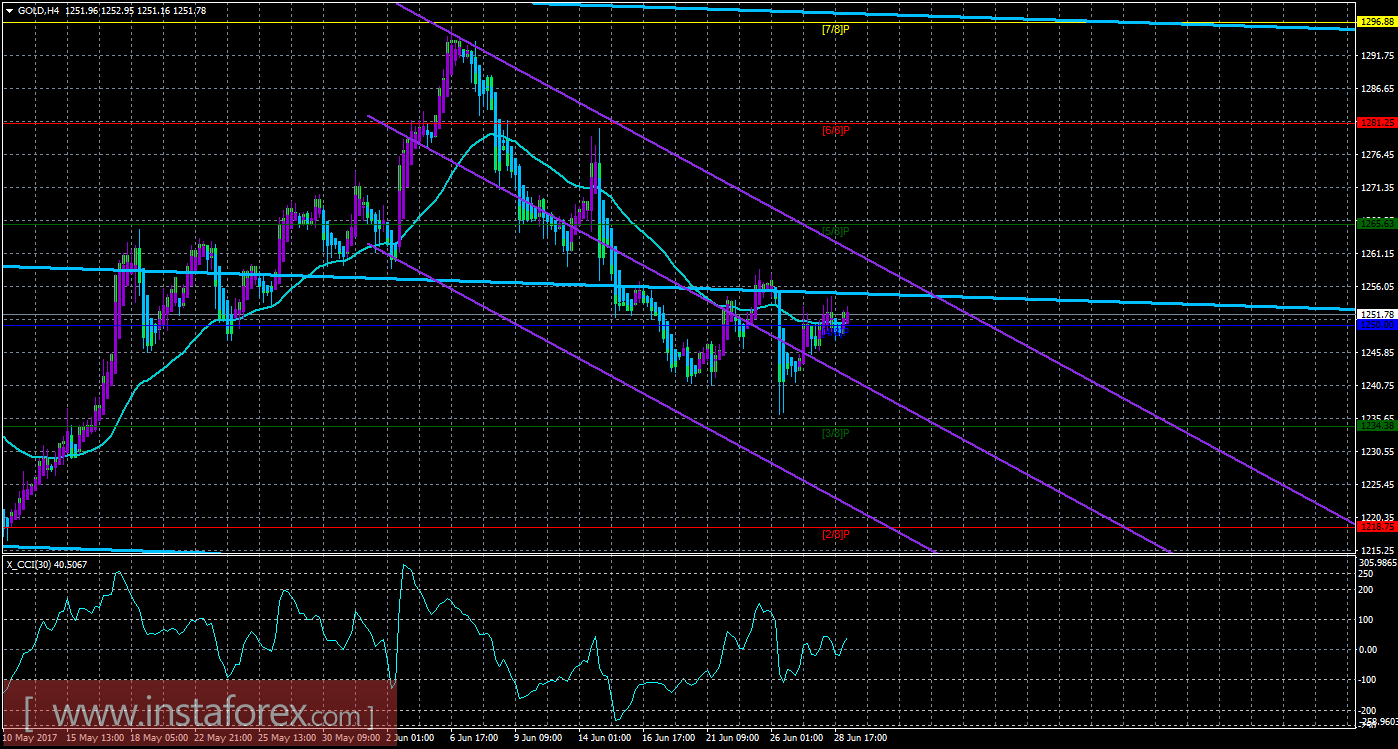1398x749 pixels.
Task: Click the CCI scale value 305.9865
Action: pos(1379,562)
